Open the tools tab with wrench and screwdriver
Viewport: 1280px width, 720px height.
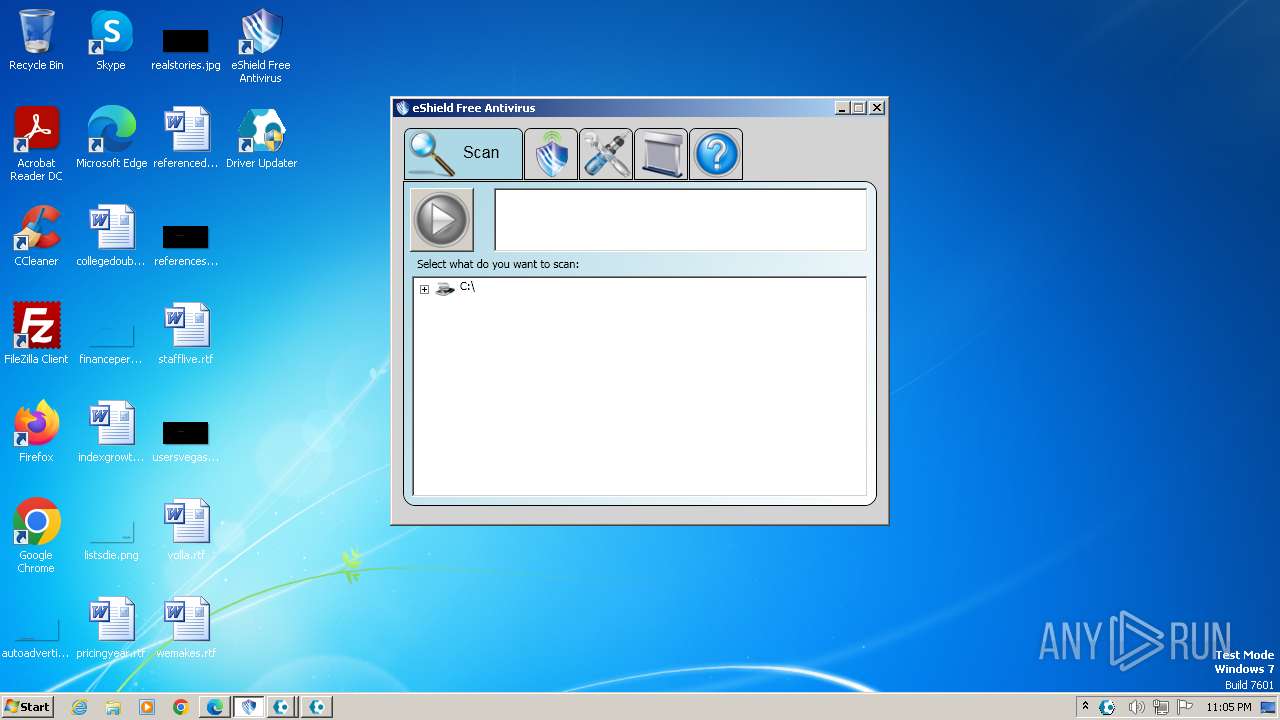pos(606,154)
